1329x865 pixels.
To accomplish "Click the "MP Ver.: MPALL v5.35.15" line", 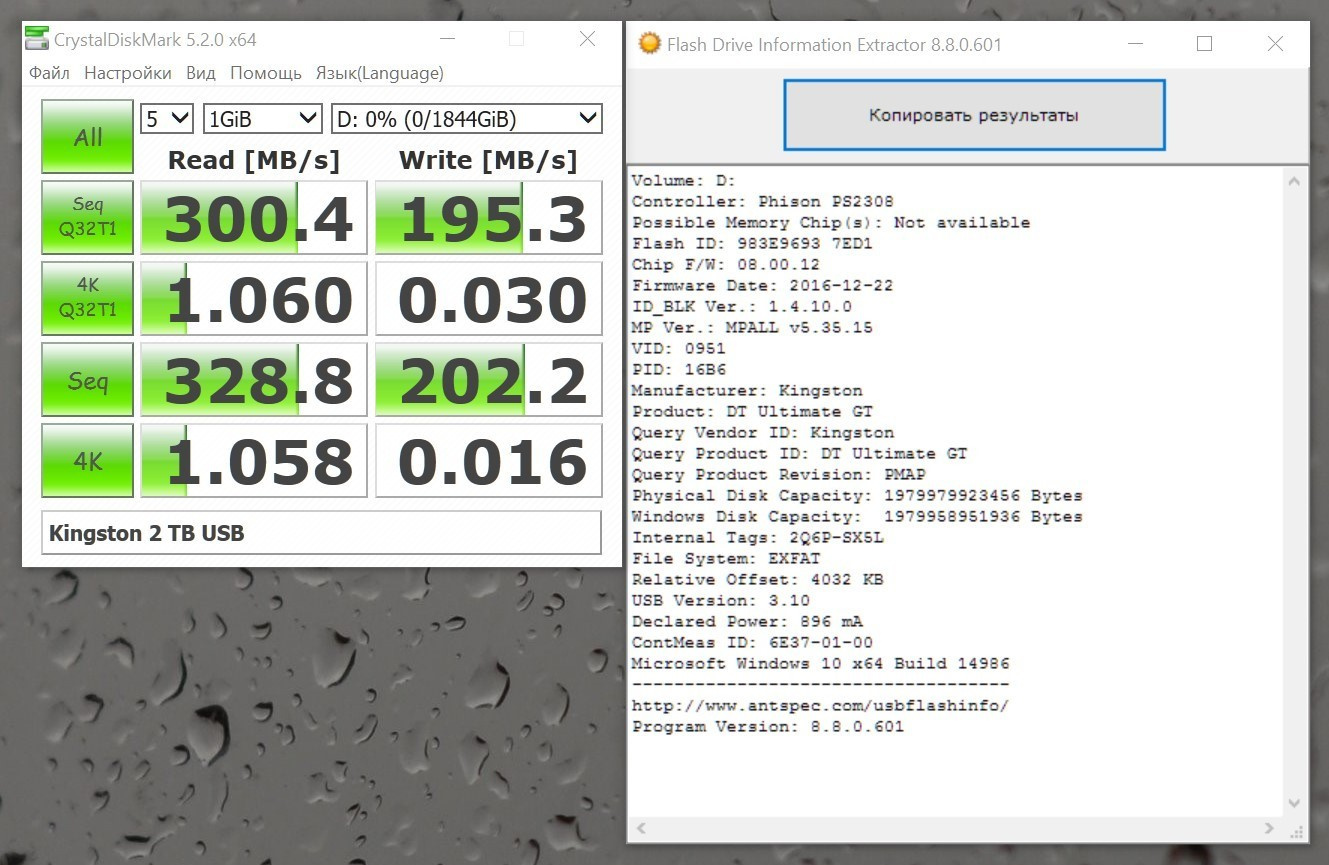I will pos(752,328).
